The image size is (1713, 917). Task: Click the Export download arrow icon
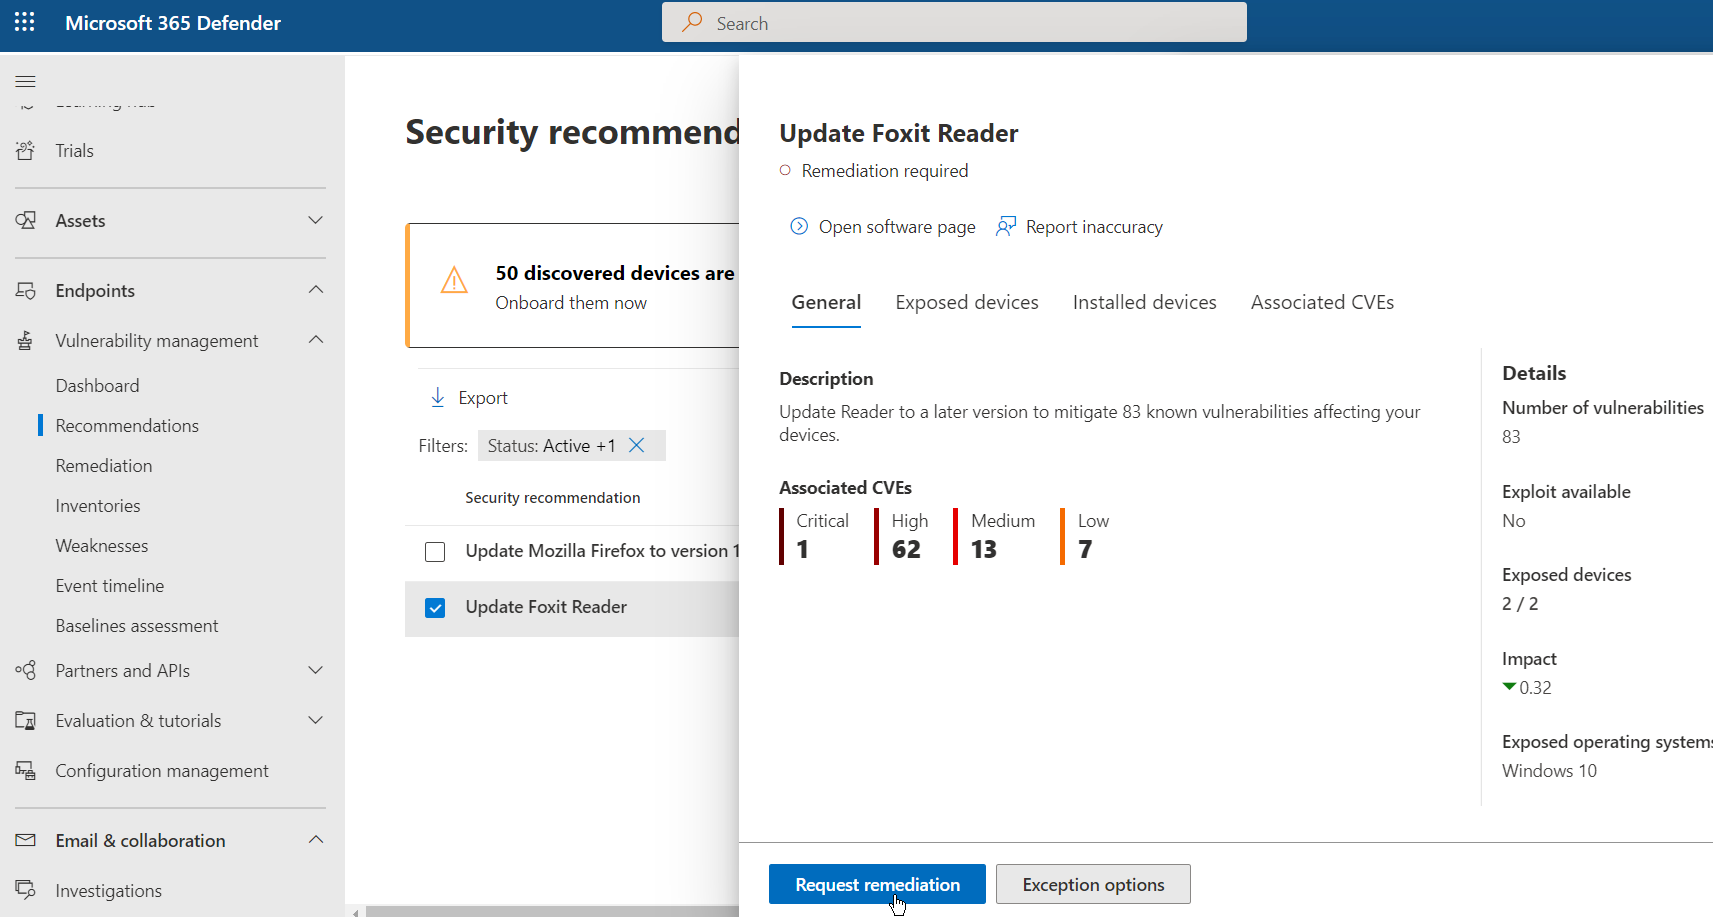[438, 397]
